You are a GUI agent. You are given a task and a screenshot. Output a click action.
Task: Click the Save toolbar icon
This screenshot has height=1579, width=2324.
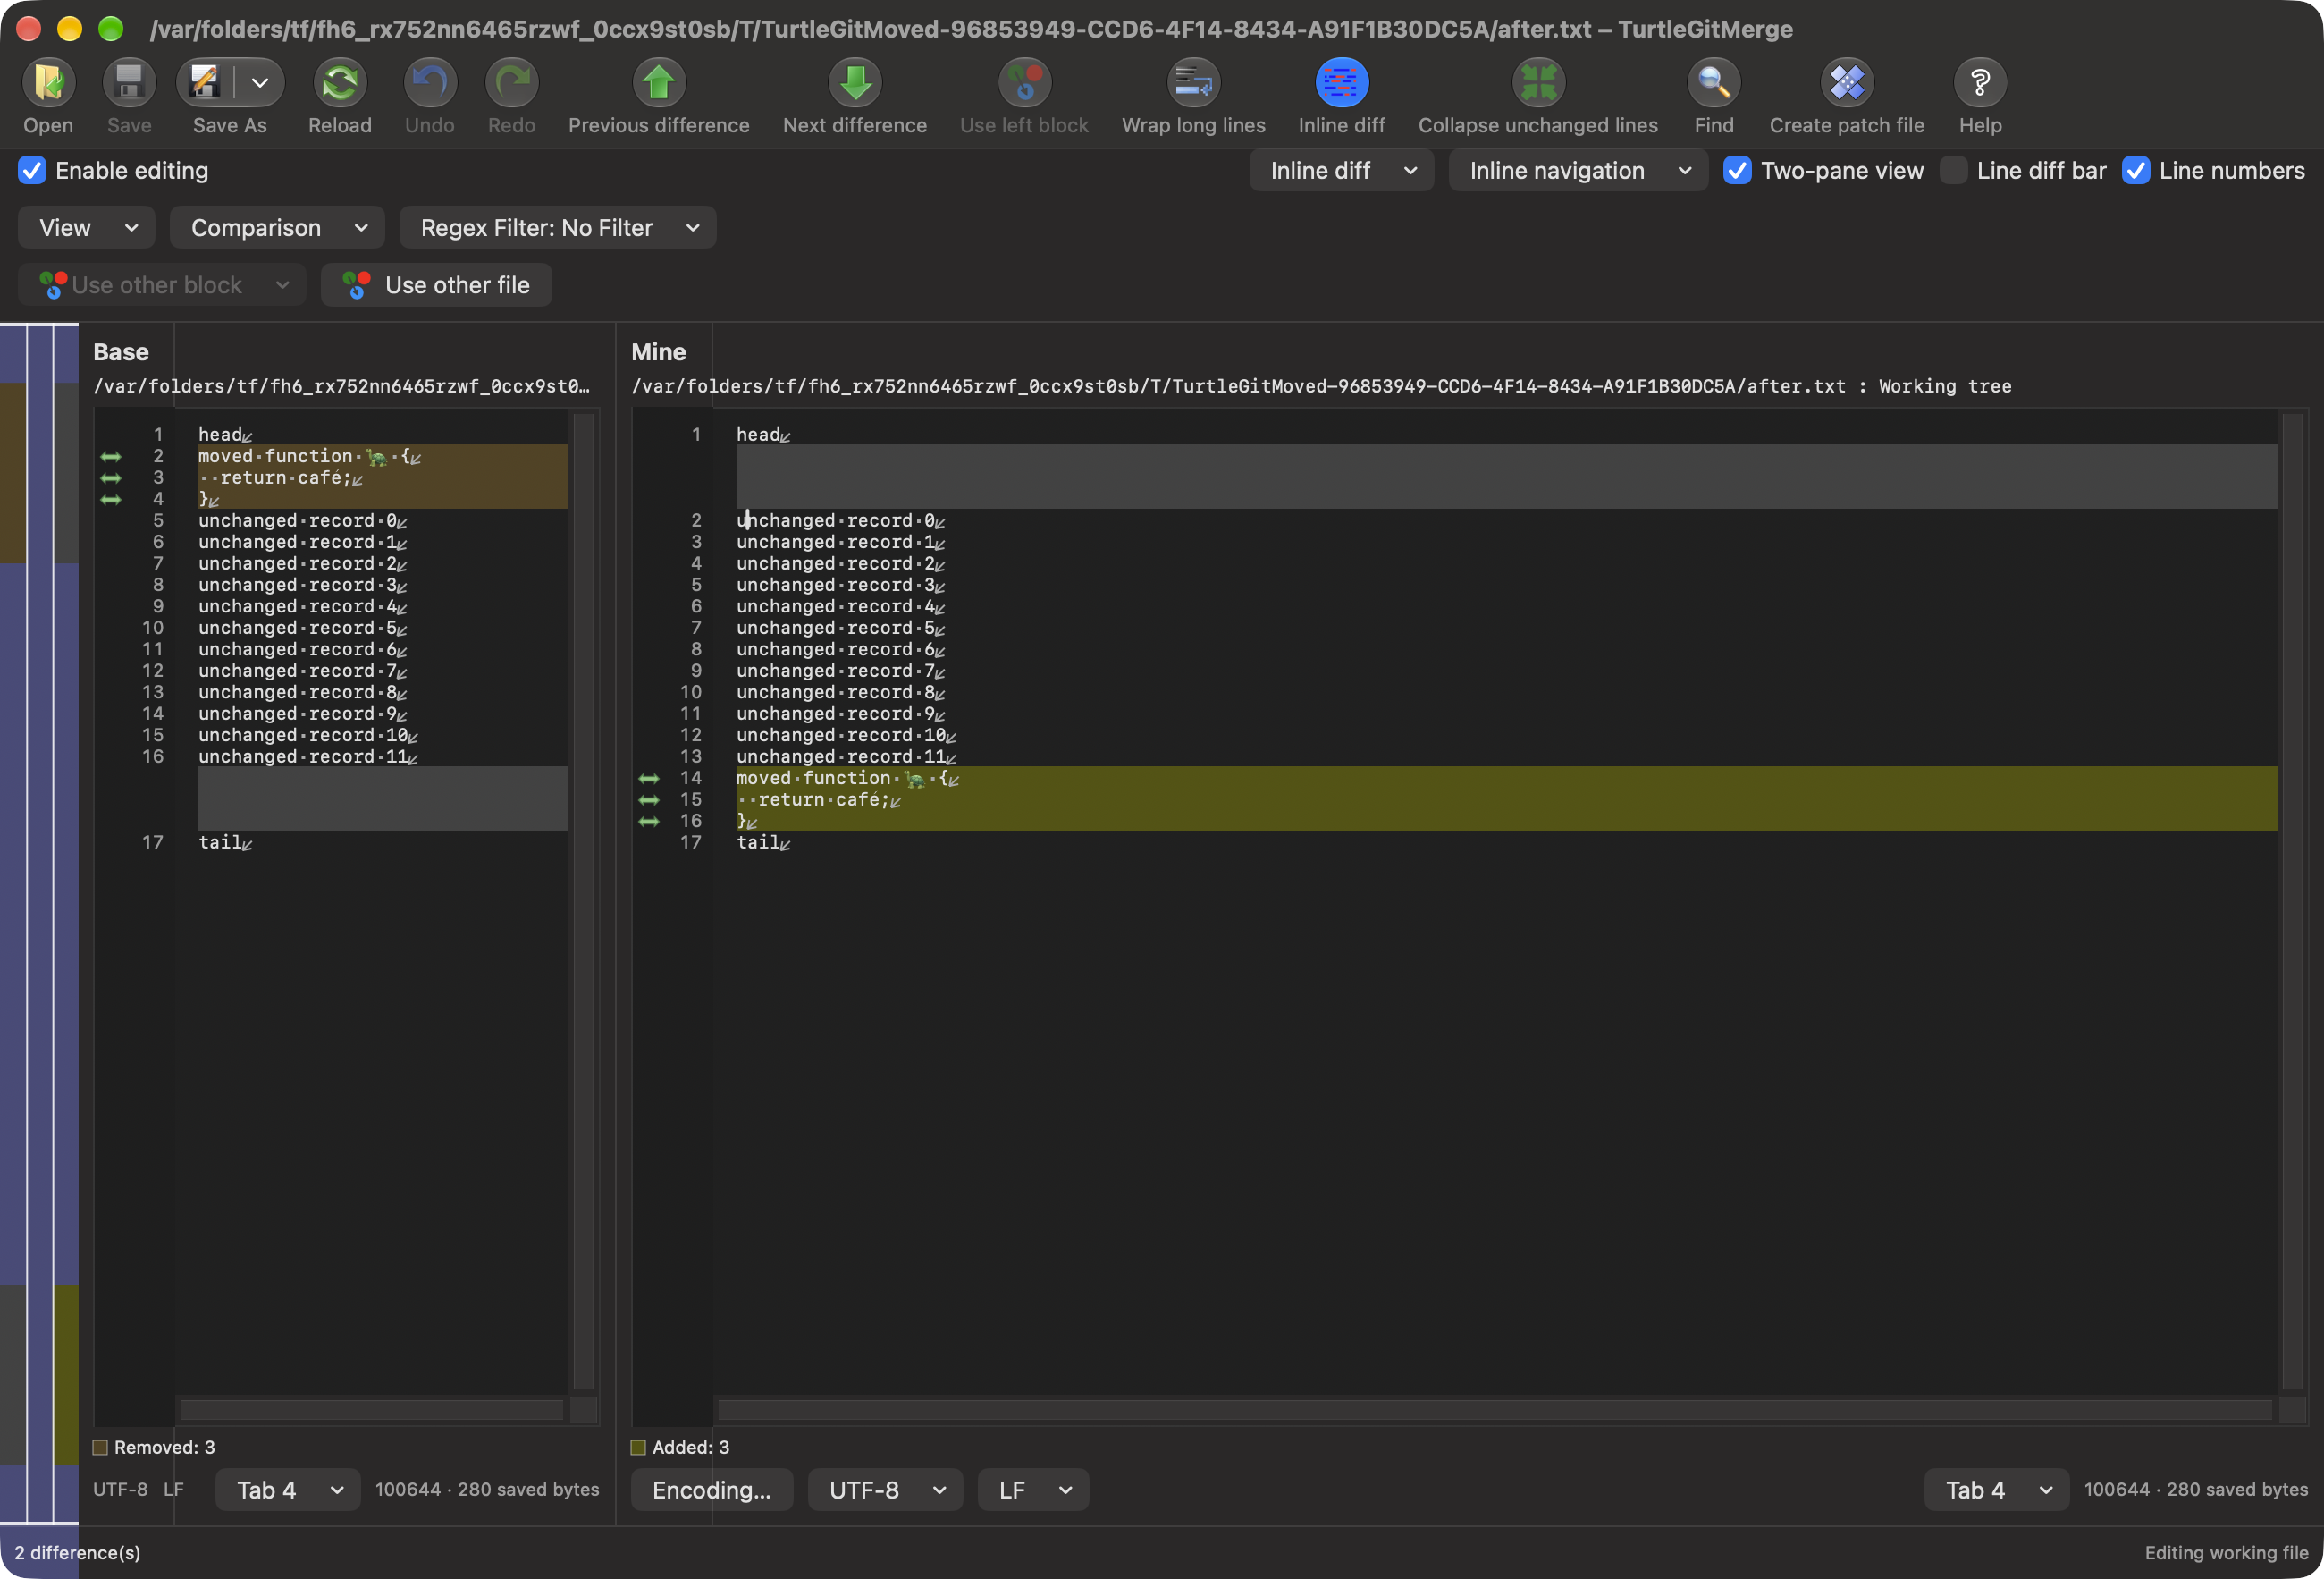point(129,83)
